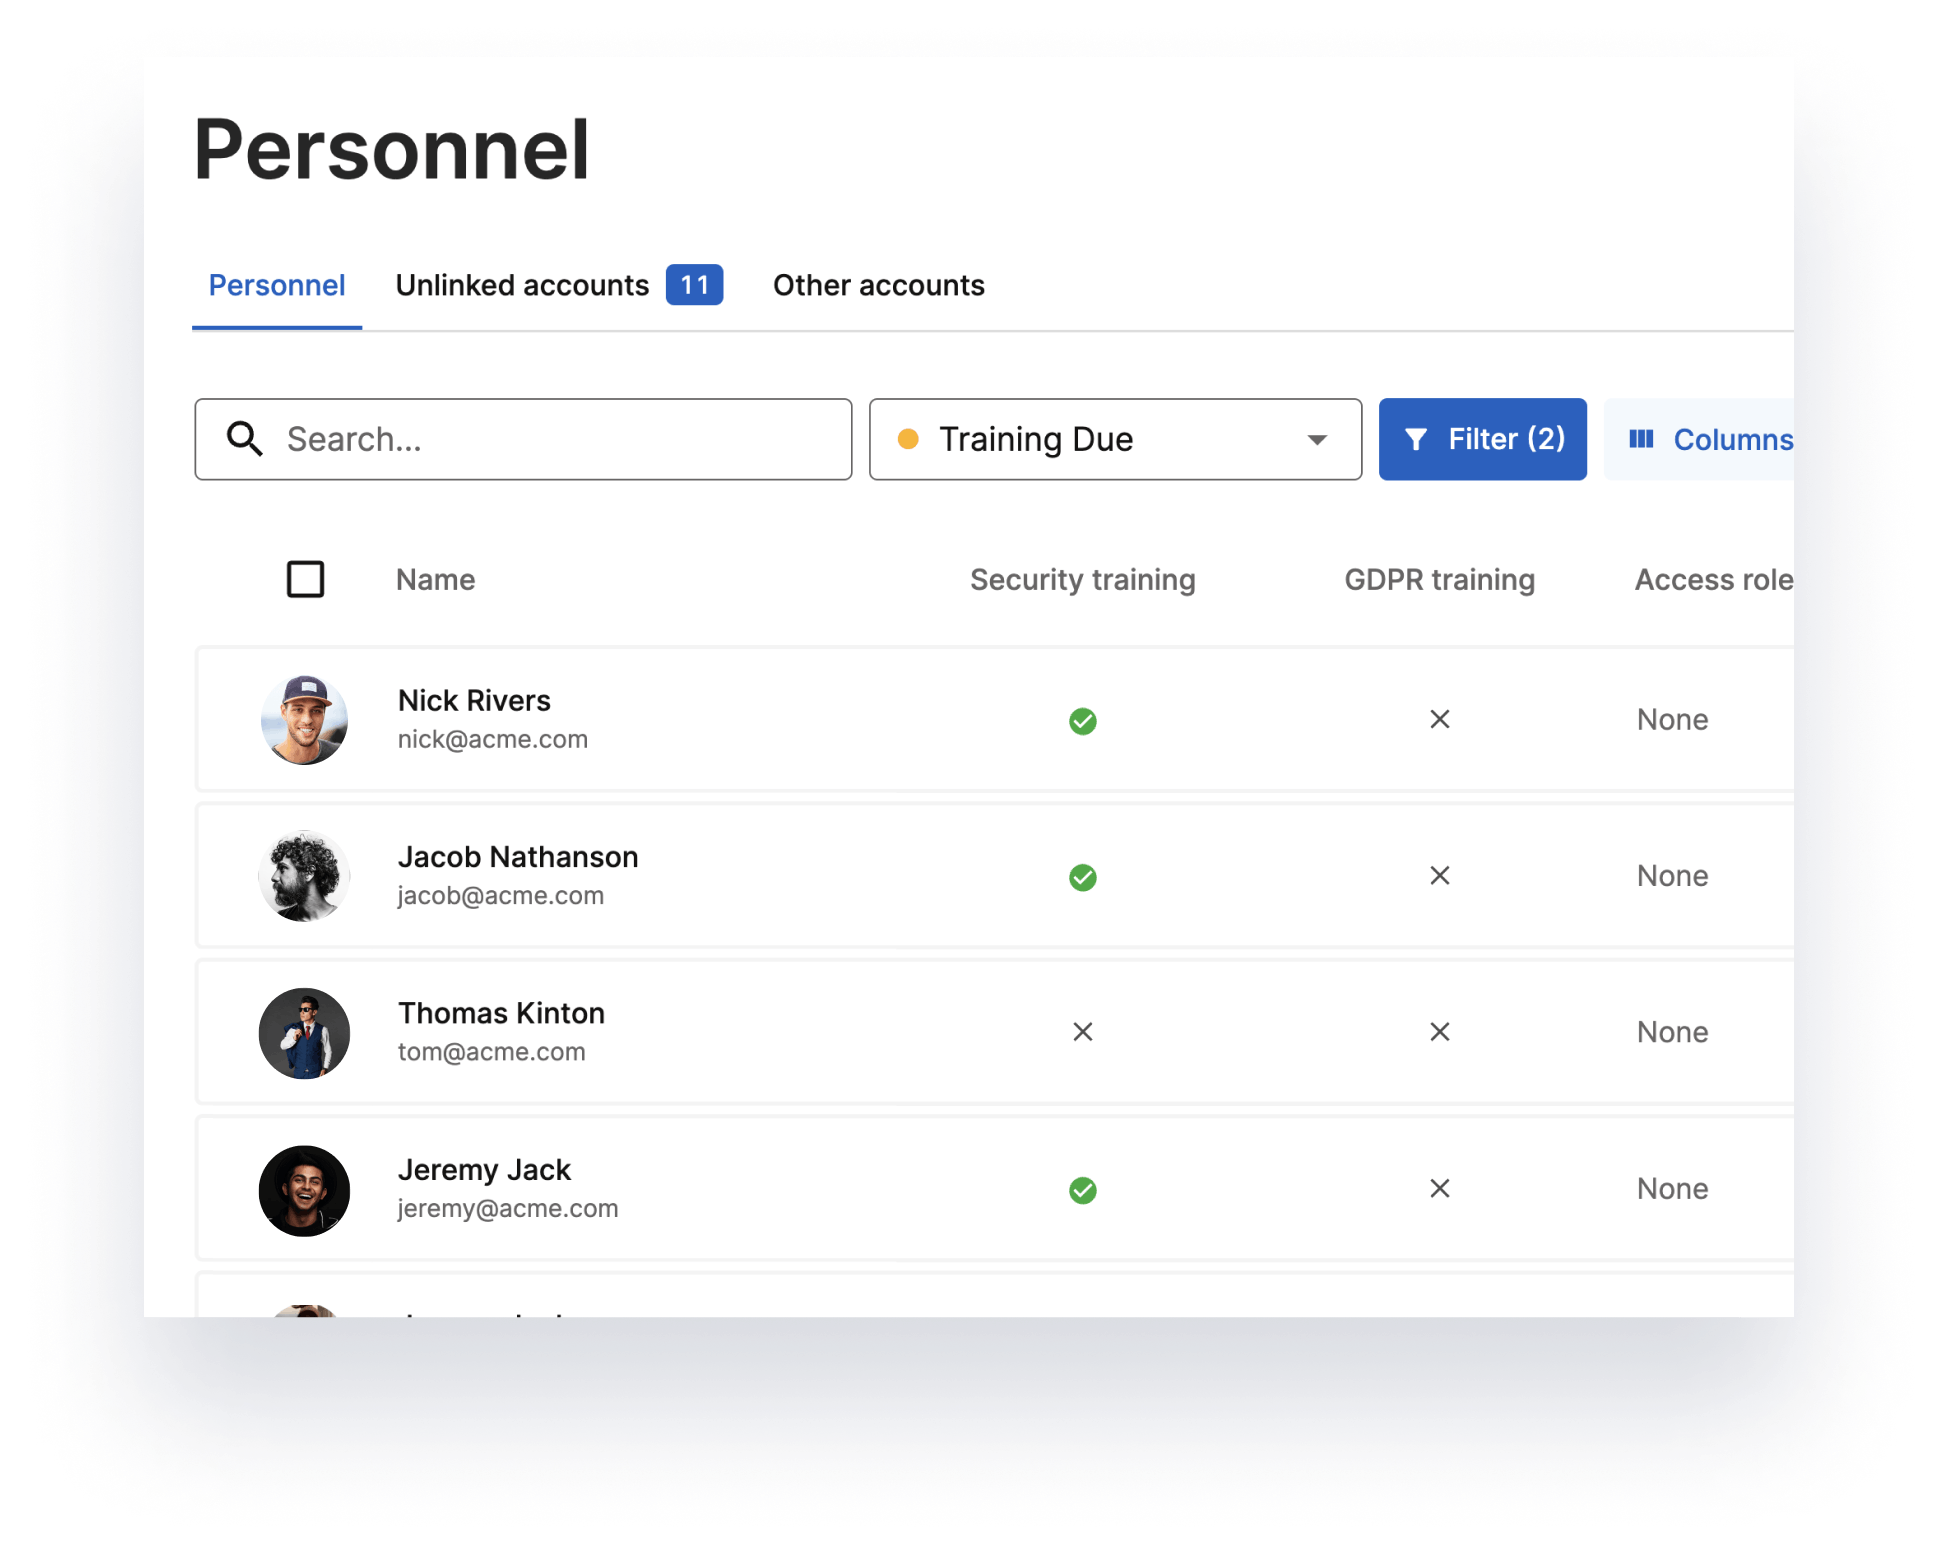The height and width of the screenshot is (1545, 1934).
Task: Click the search magnifying glass icon
Action: pyautogui.click(x=246, y=439)
